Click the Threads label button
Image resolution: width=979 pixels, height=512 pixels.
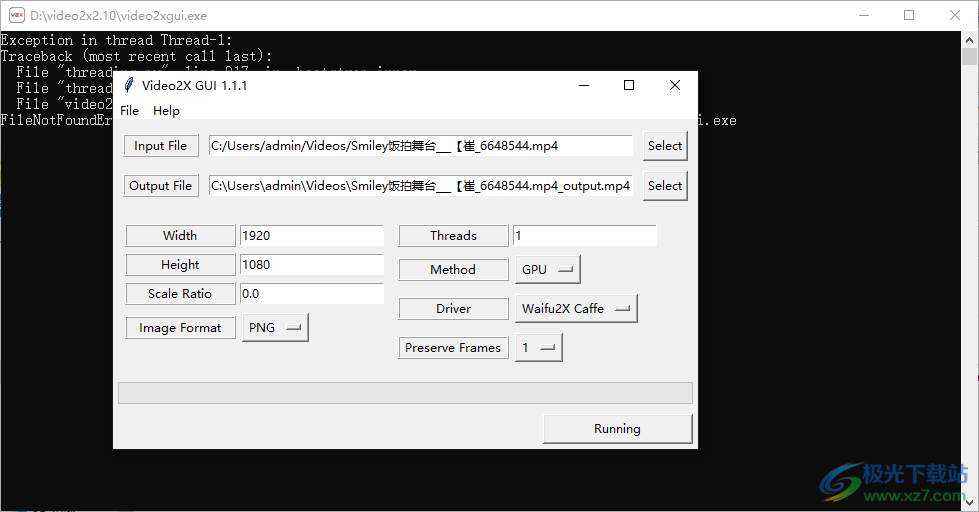[x=453, y=235]
